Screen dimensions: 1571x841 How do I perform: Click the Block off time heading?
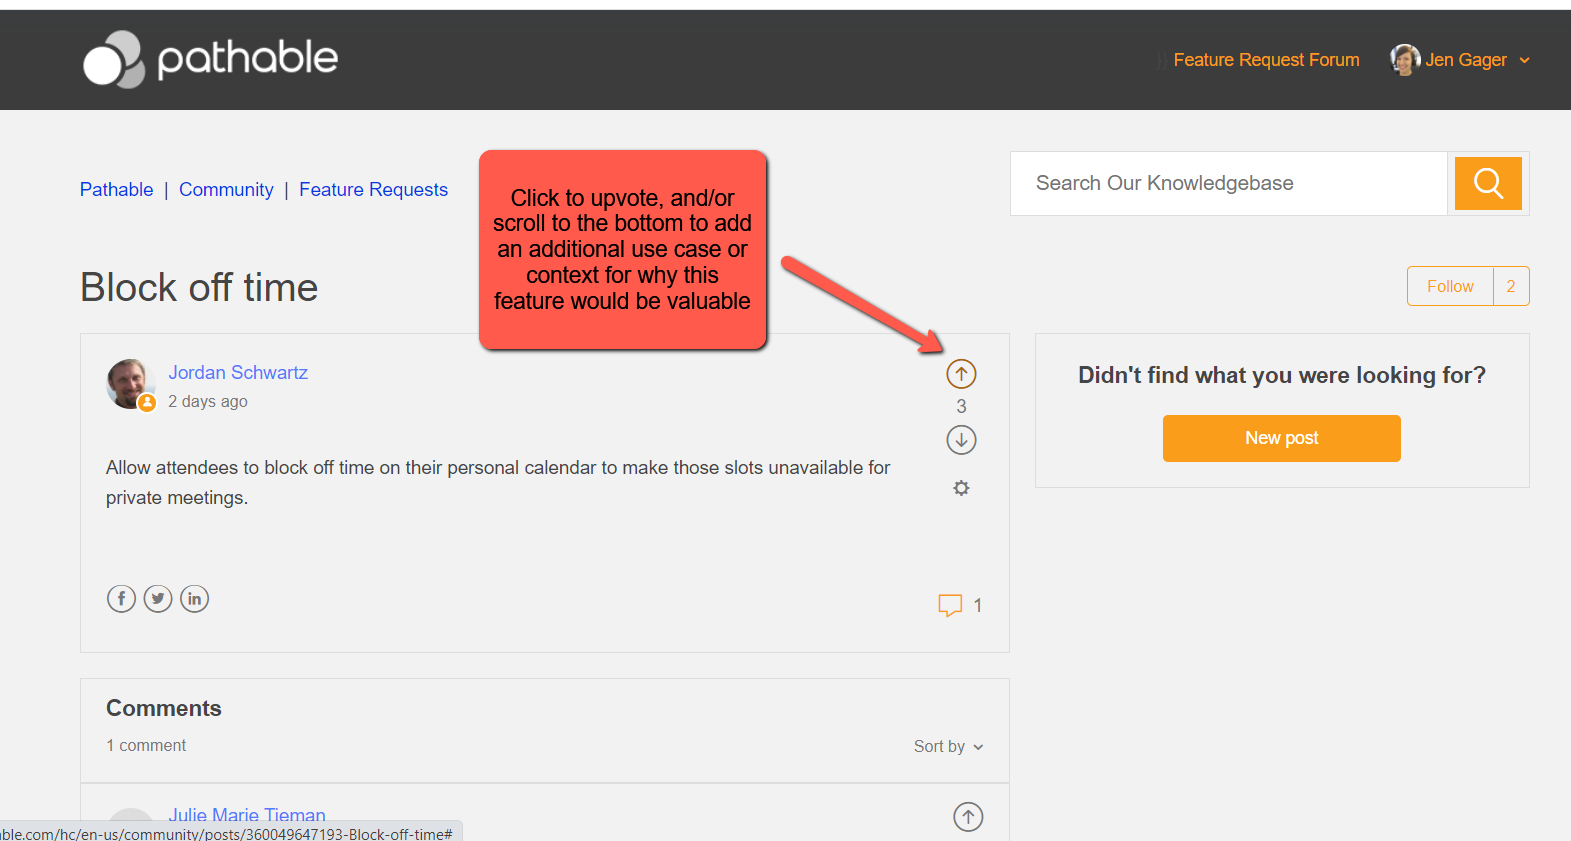pyautogui.click(x=199, y=288)
